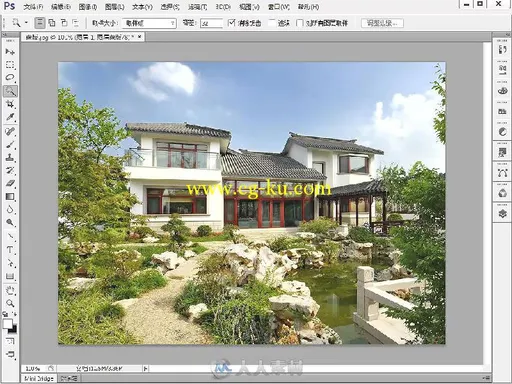
Task: Swap foreground and background colors
Action: pos(14,314)
